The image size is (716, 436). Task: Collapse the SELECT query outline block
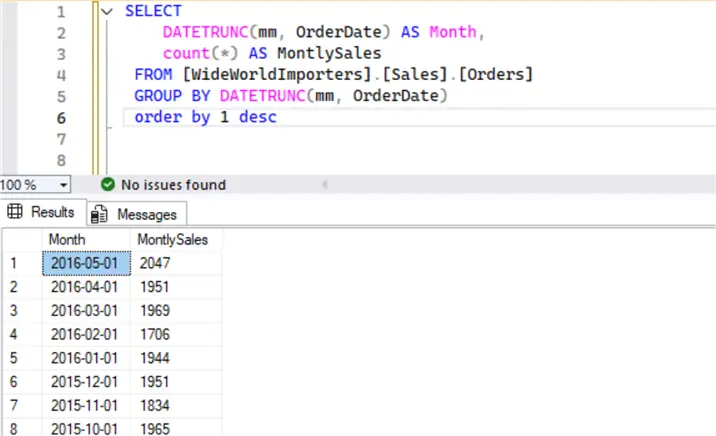pyautogui.click(x=107, y=11)
